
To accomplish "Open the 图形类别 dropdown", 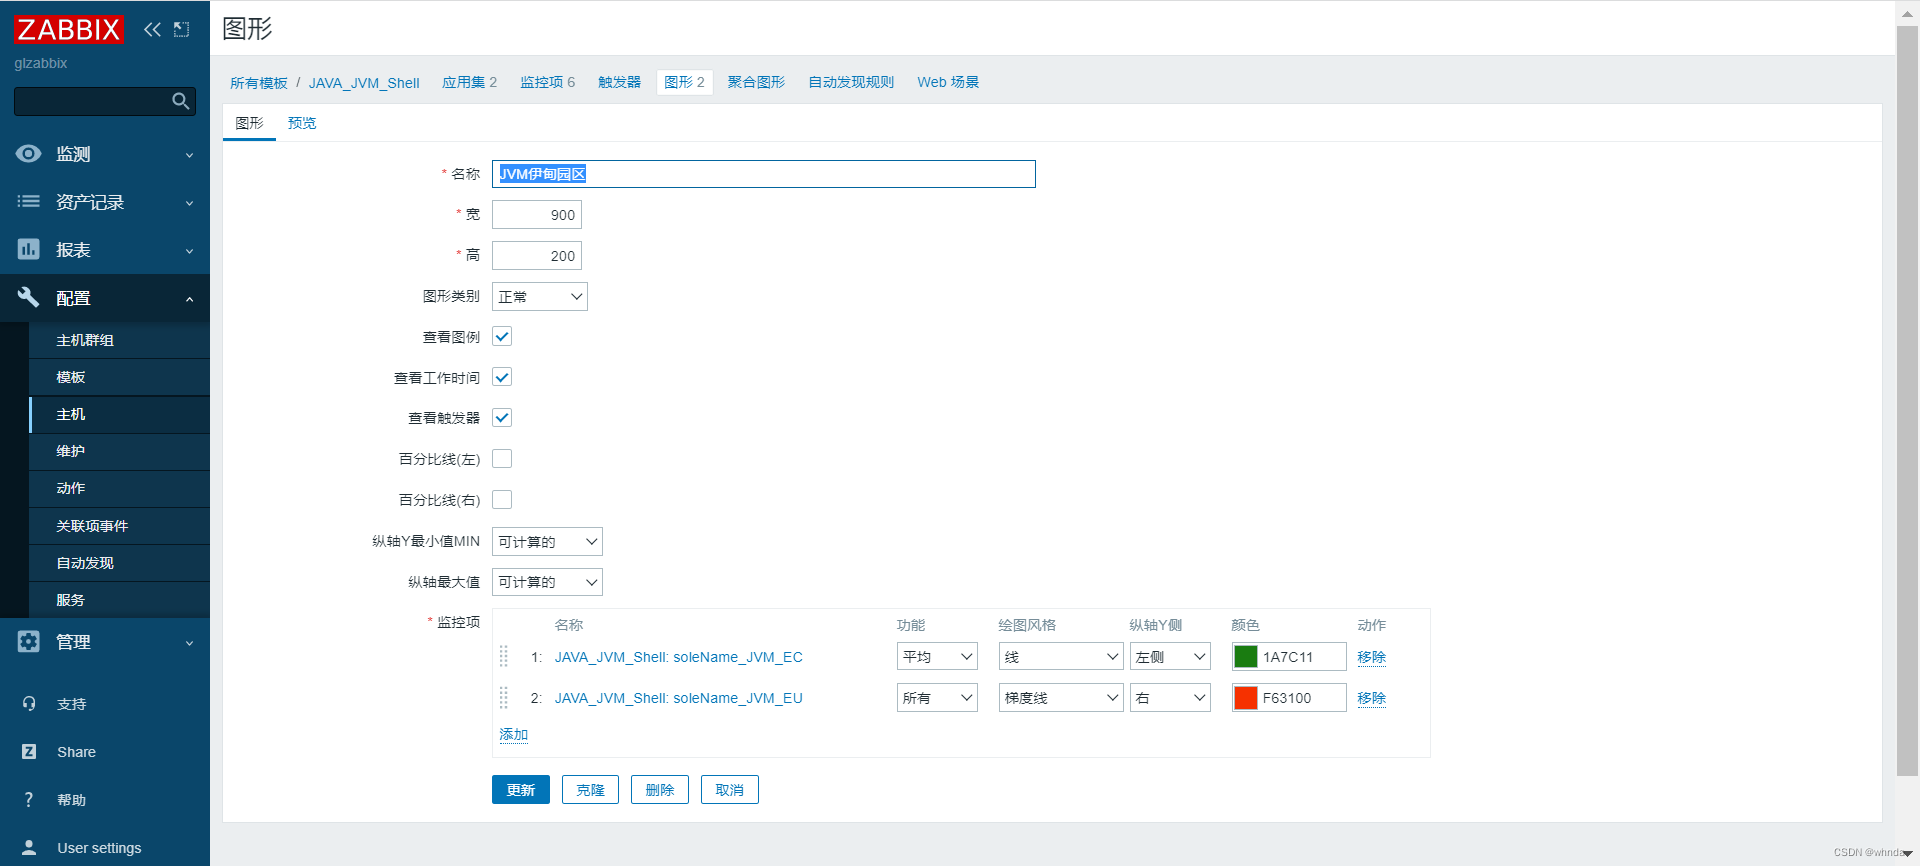I will point(540,297).
